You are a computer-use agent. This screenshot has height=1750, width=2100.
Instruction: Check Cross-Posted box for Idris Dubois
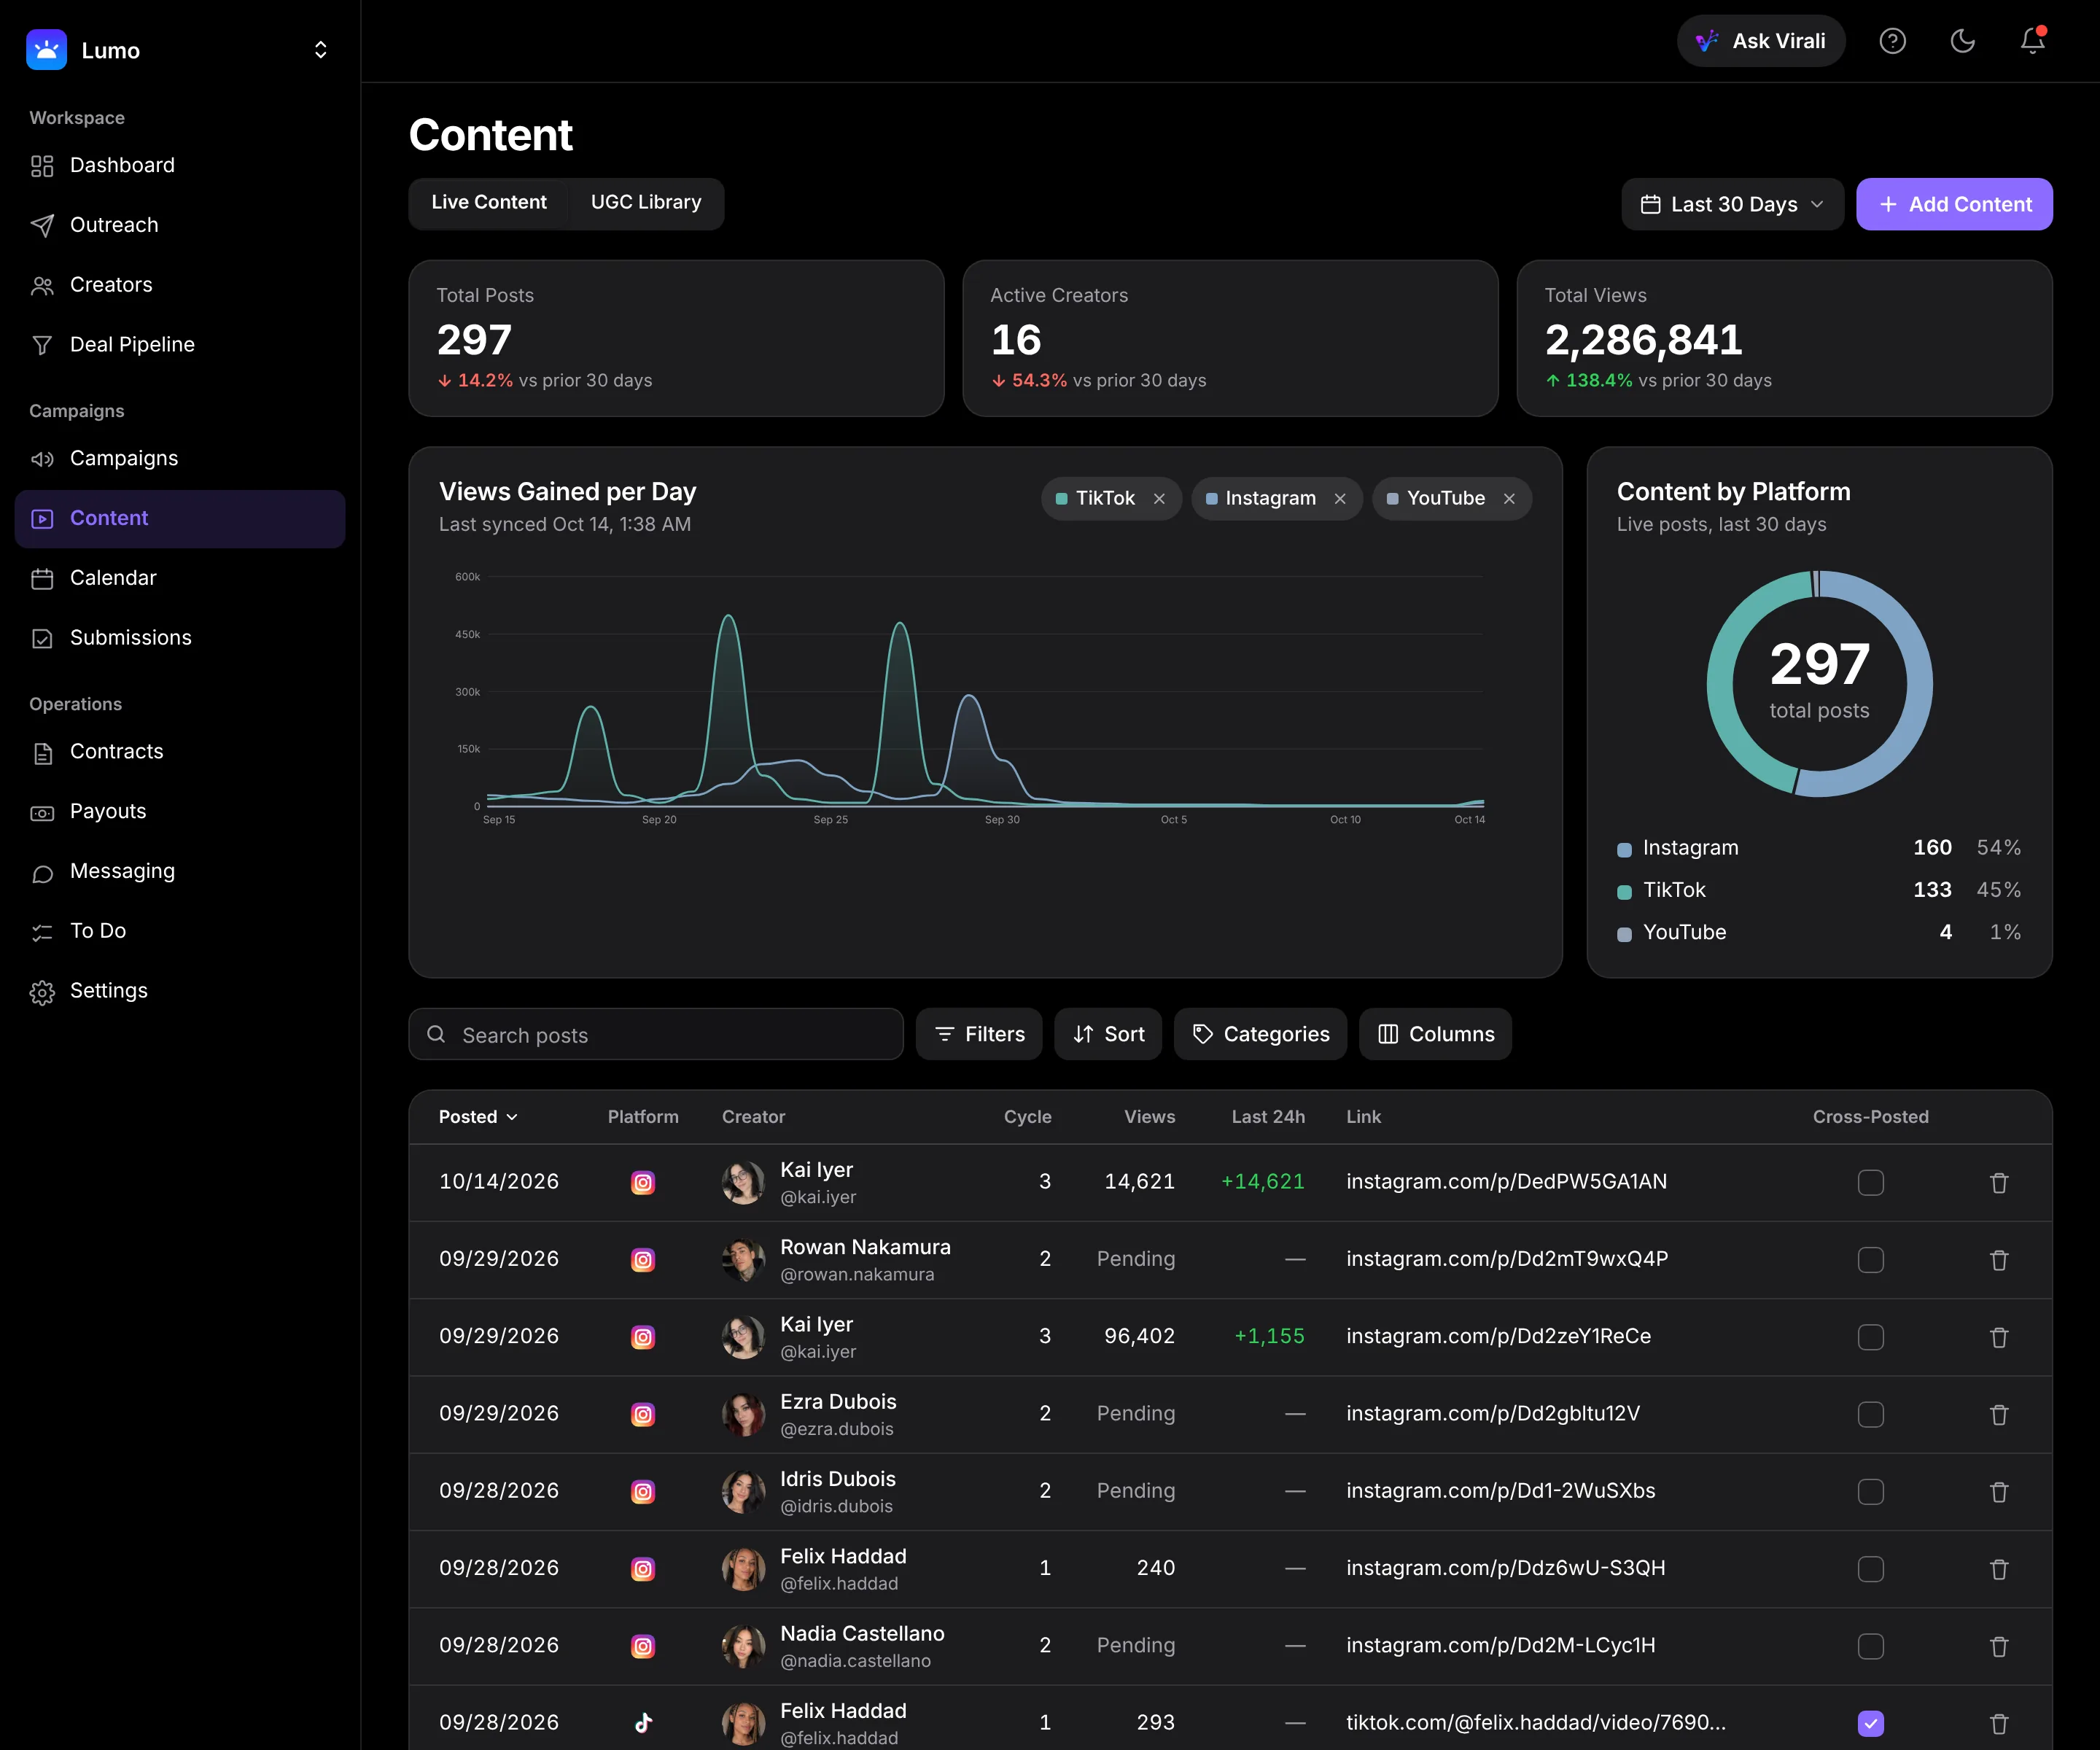[1870, 1492]
